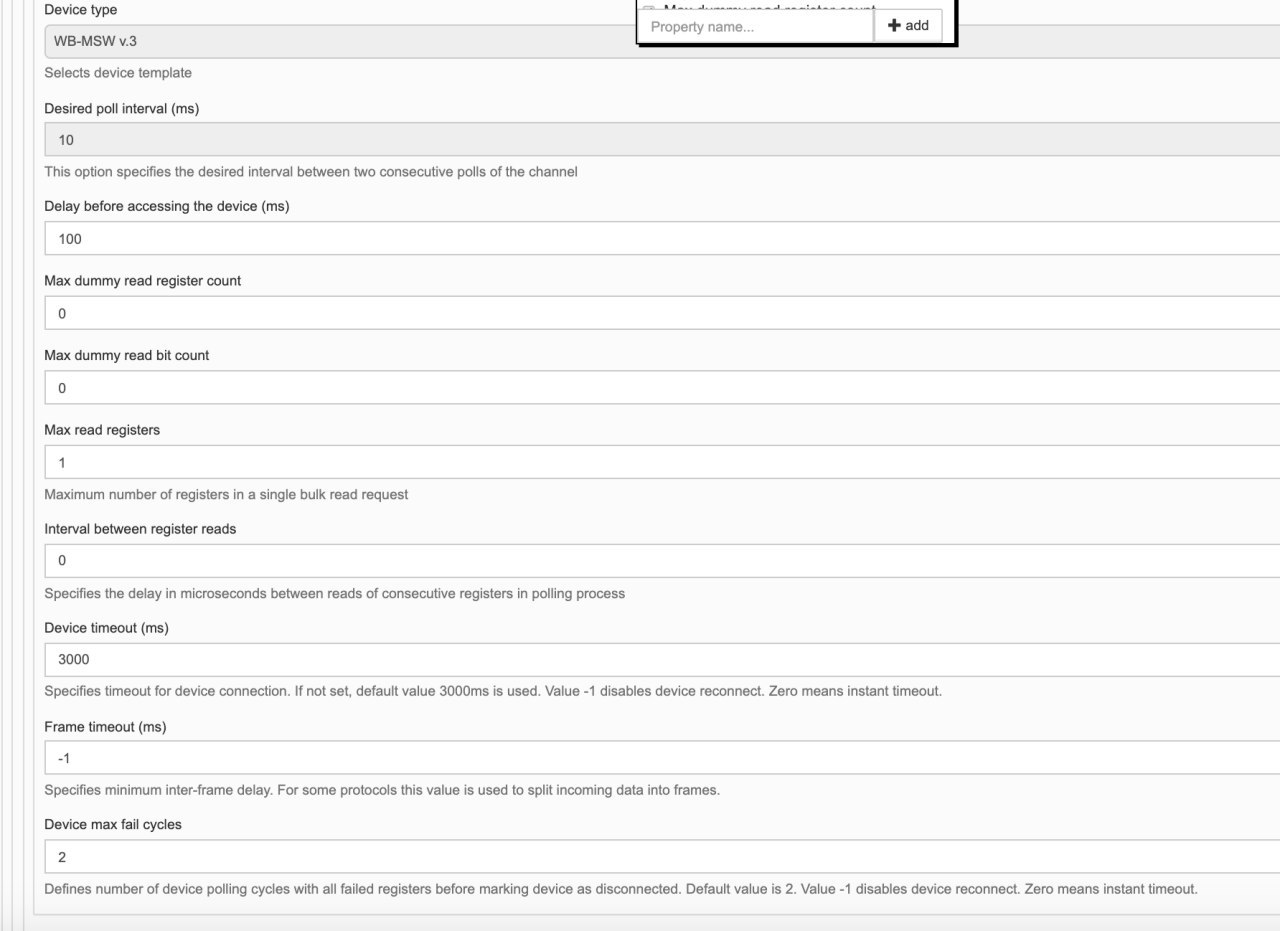Click 'Delay before accessing the device (ms)' label
The image size is (1280, 931).
tap(167, 206)
